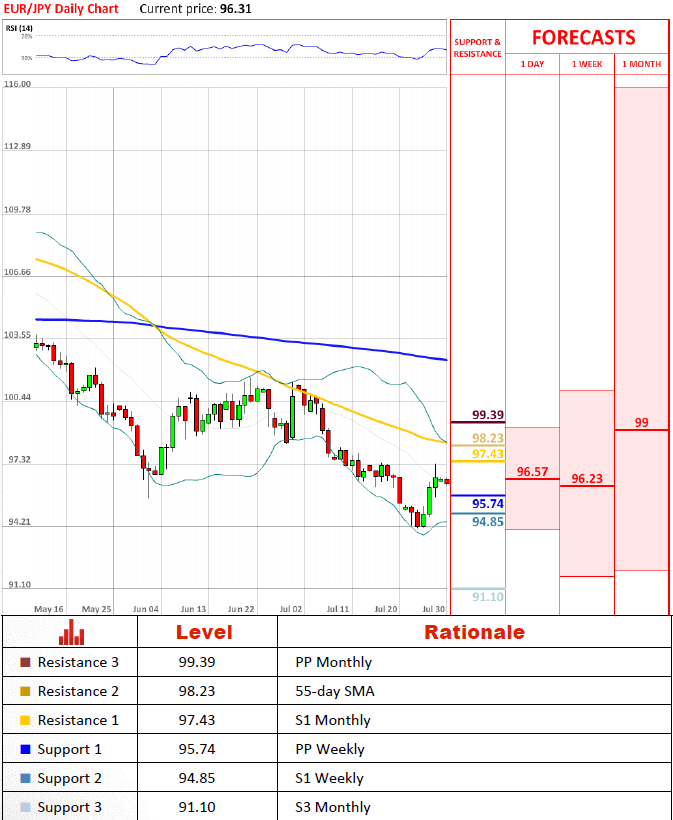Click the Resistance 3 dark red color swatch
The image size is (673, 820).
click(x=25, y=662)
